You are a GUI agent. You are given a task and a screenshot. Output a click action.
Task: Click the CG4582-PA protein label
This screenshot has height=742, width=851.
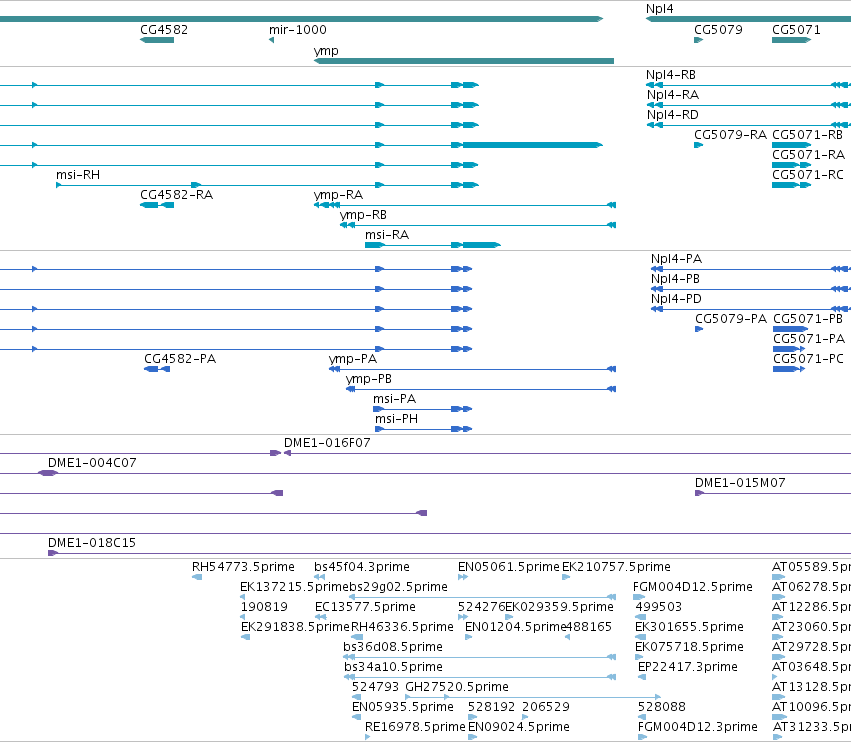pos(180,359)
